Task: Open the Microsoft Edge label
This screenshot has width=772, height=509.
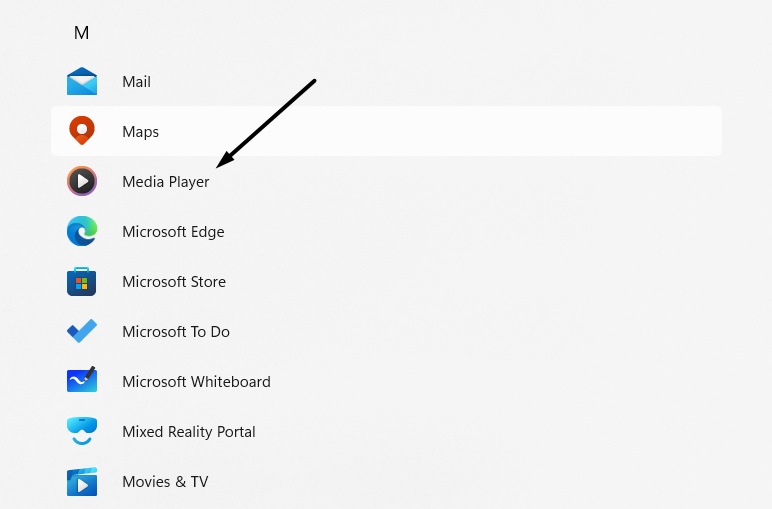Action: [x=173, y=232]
